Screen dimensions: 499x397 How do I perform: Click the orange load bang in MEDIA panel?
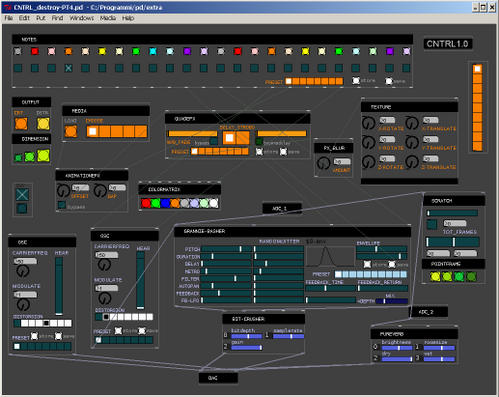click(71, 131)
